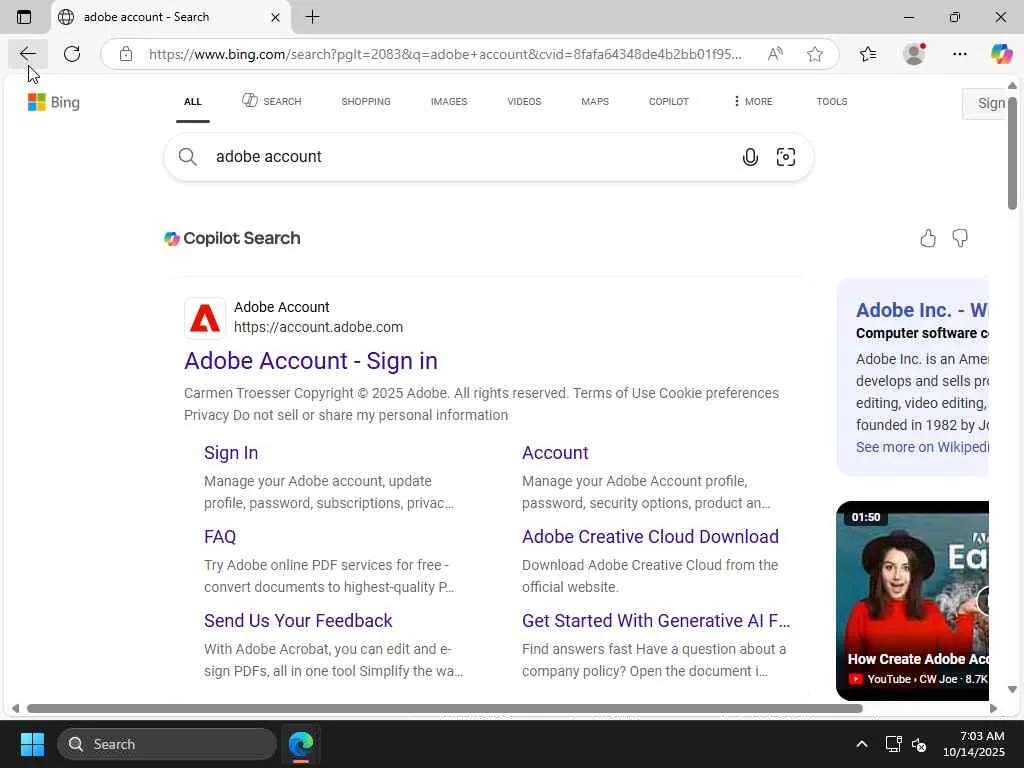The width and height of the screenshot is (1024, 768).
Task: Switch to the VIDEOS tab
Action: [524, 101]
